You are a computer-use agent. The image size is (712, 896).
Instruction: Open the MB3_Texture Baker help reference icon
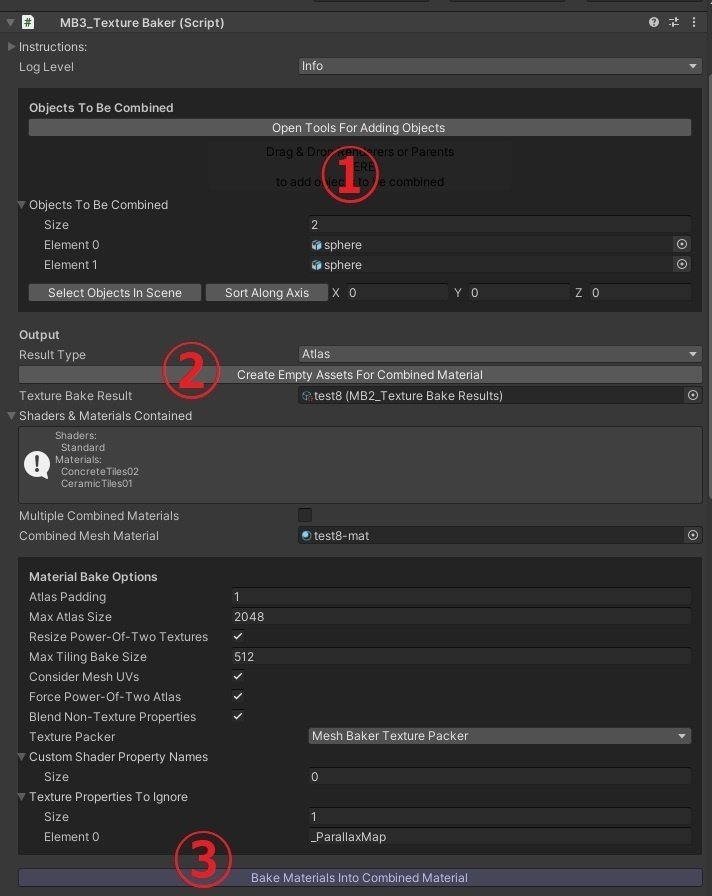(x=654, y=22)
